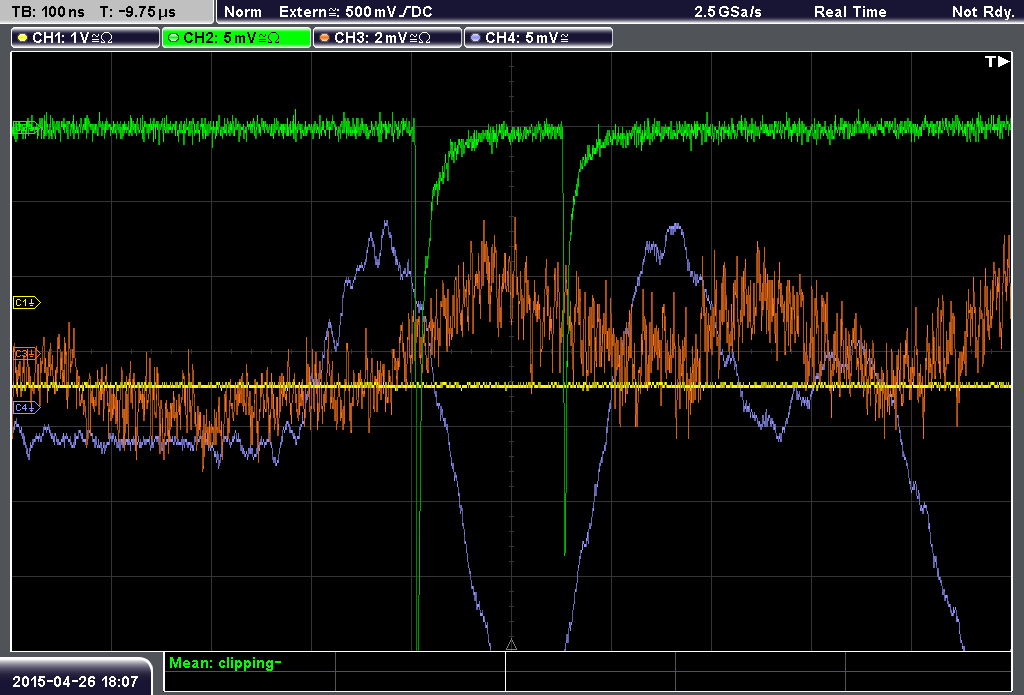Click the trigger position T arrow marker
The image size is (1024, 695).
[997, 61]
